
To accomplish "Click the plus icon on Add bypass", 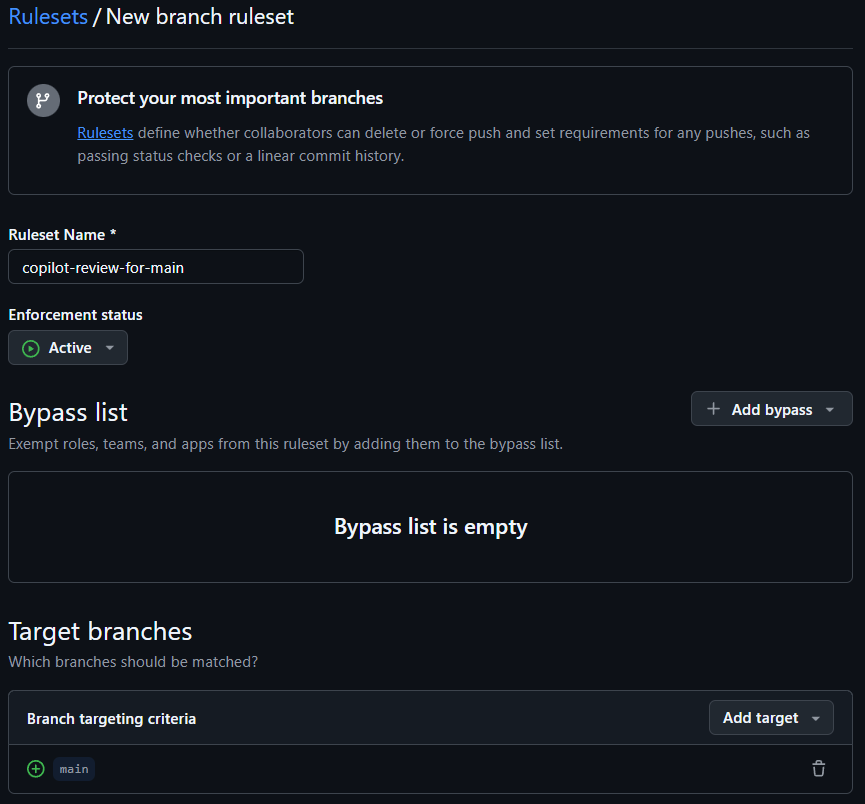I will click(x=713, y=409).
